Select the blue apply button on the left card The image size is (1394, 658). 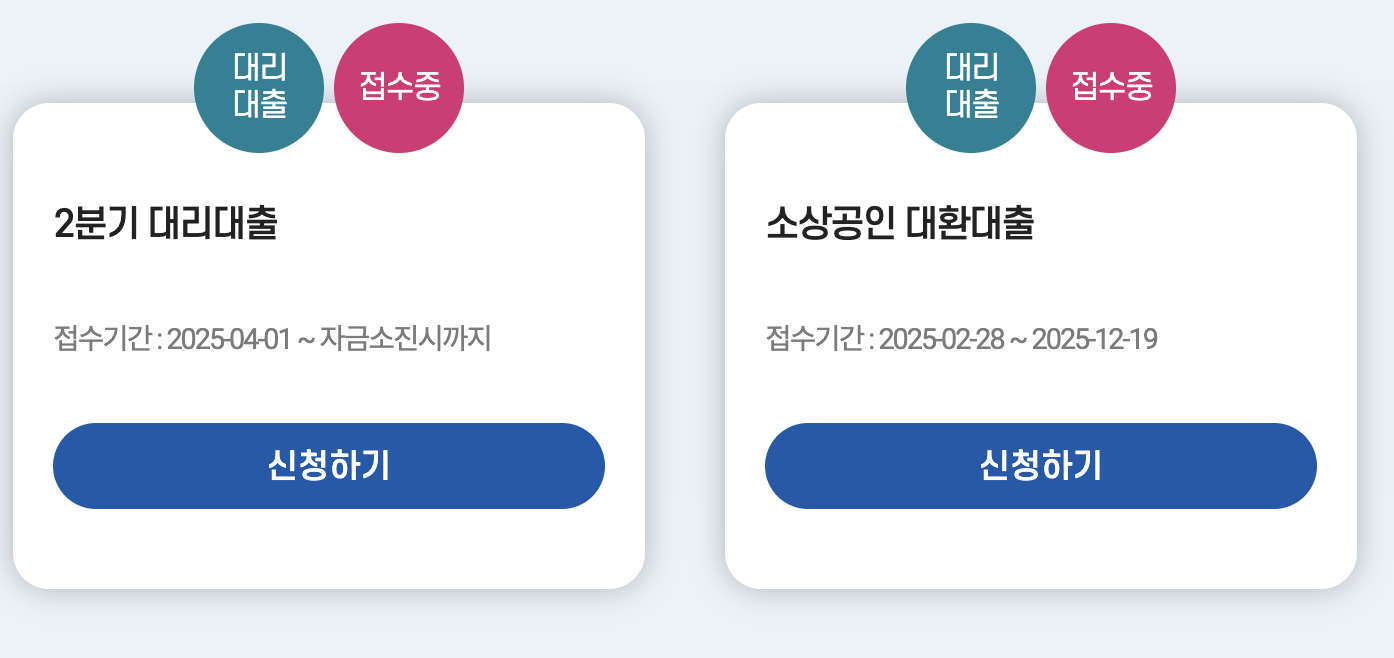328,465
